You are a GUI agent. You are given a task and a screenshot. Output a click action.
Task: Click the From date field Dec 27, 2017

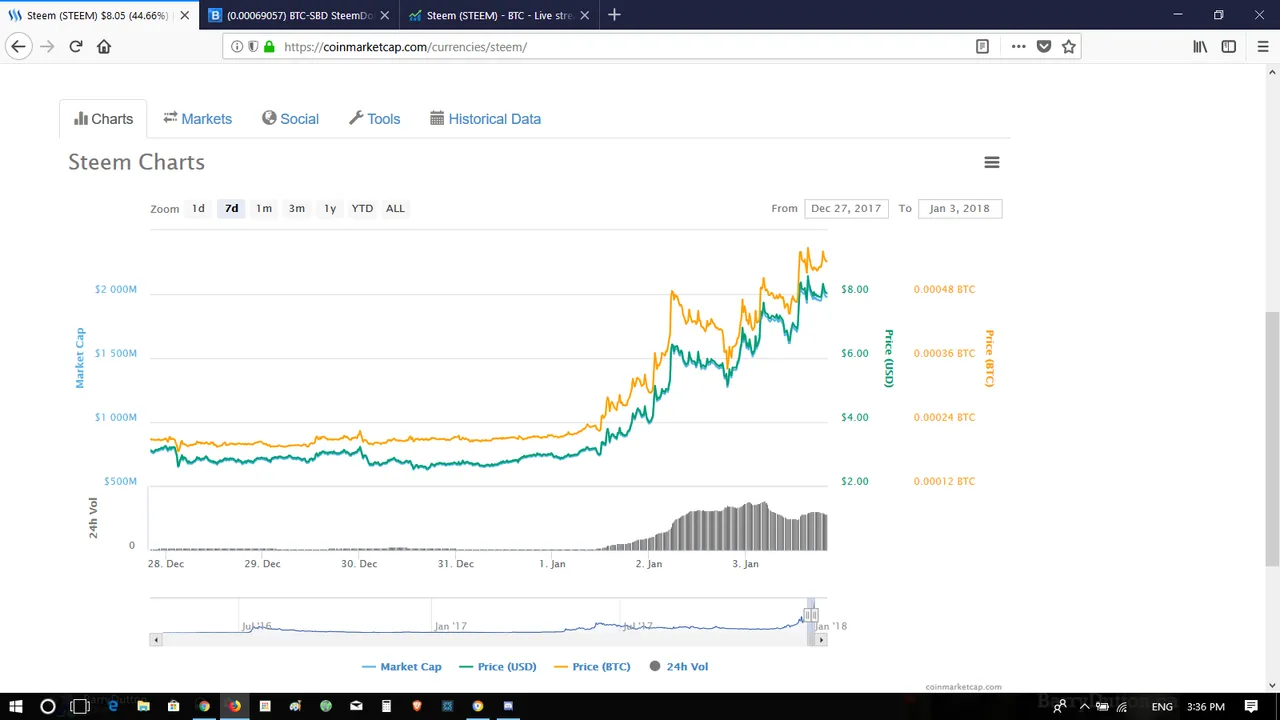pyautogui.click(x=846, y=208)
